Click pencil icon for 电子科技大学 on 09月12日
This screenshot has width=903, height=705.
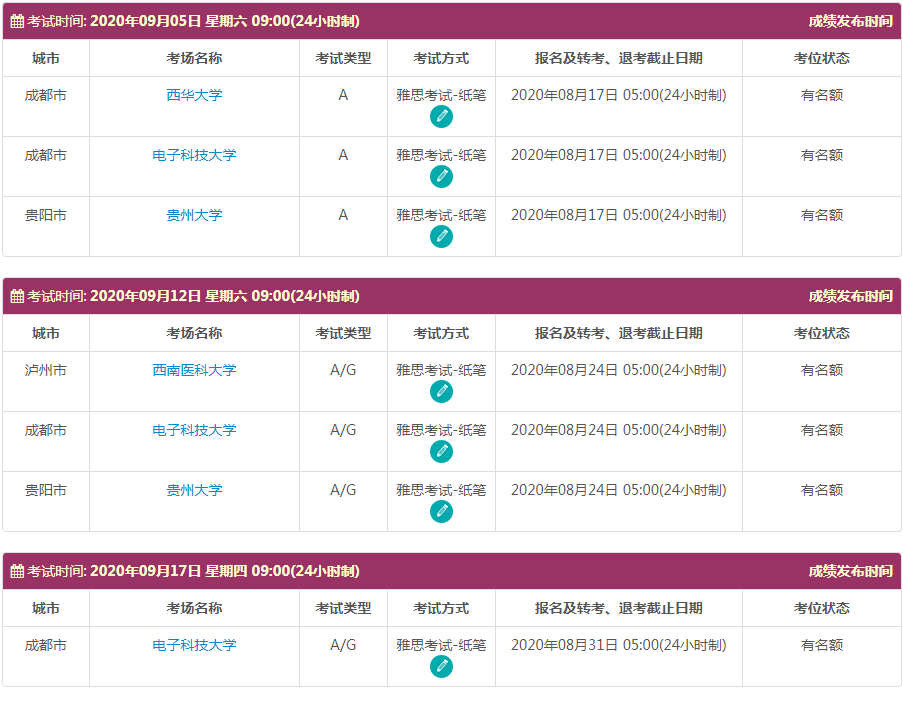(441, 452)
